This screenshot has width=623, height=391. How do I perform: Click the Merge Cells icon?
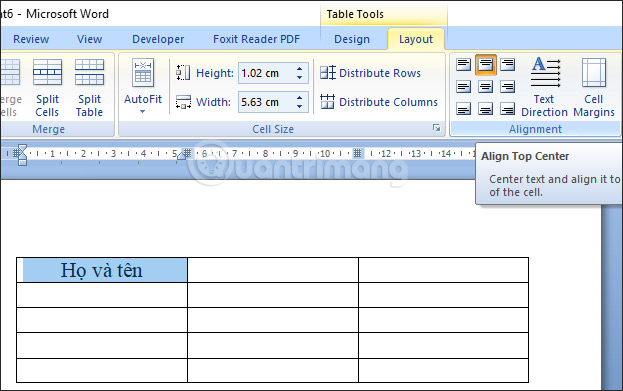pos(10,72)
